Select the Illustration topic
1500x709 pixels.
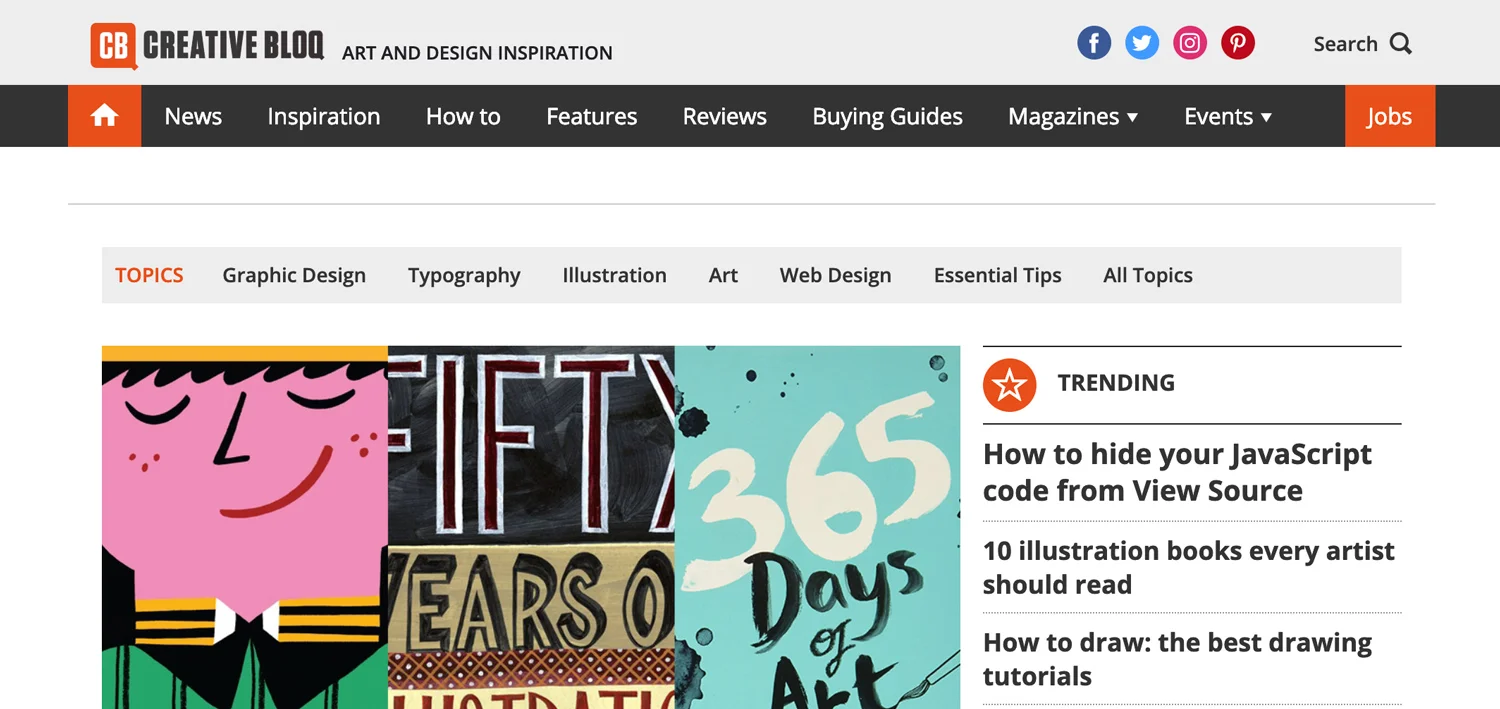(x=614, y=275)
